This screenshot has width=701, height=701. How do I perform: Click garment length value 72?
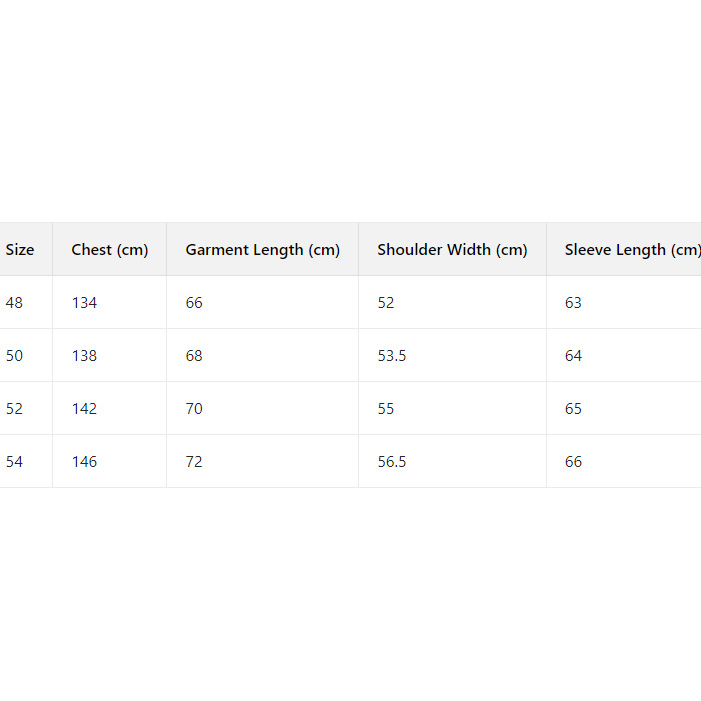coord(194,462)
